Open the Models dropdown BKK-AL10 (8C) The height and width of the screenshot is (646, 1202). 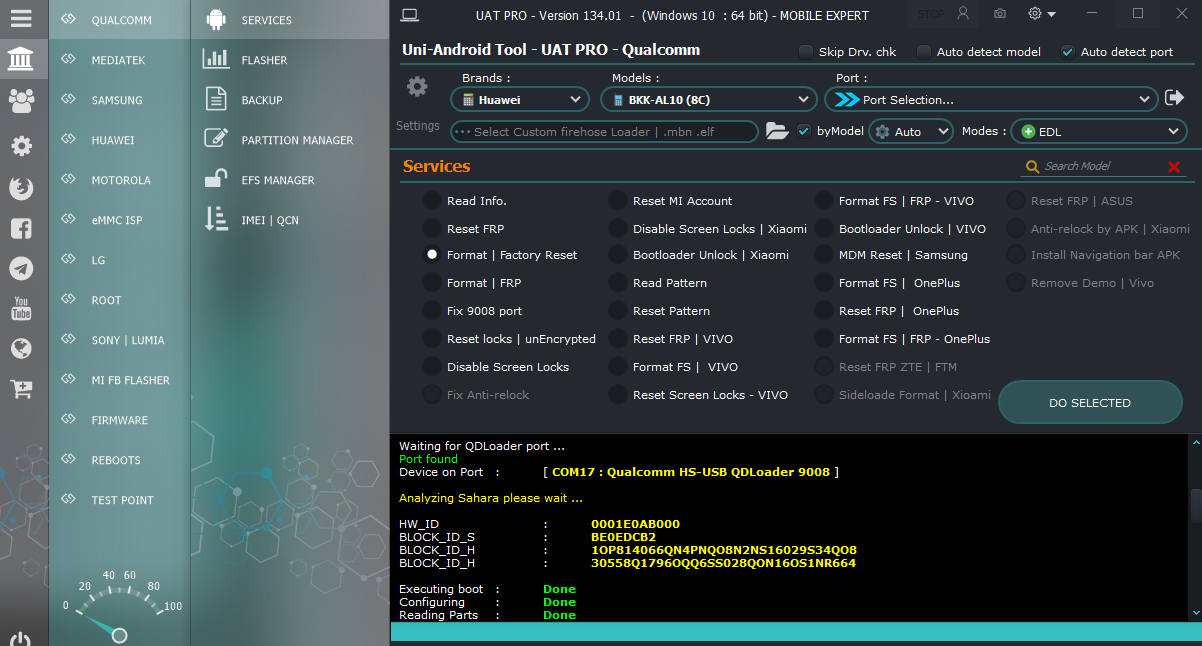[x=708, y=99]
